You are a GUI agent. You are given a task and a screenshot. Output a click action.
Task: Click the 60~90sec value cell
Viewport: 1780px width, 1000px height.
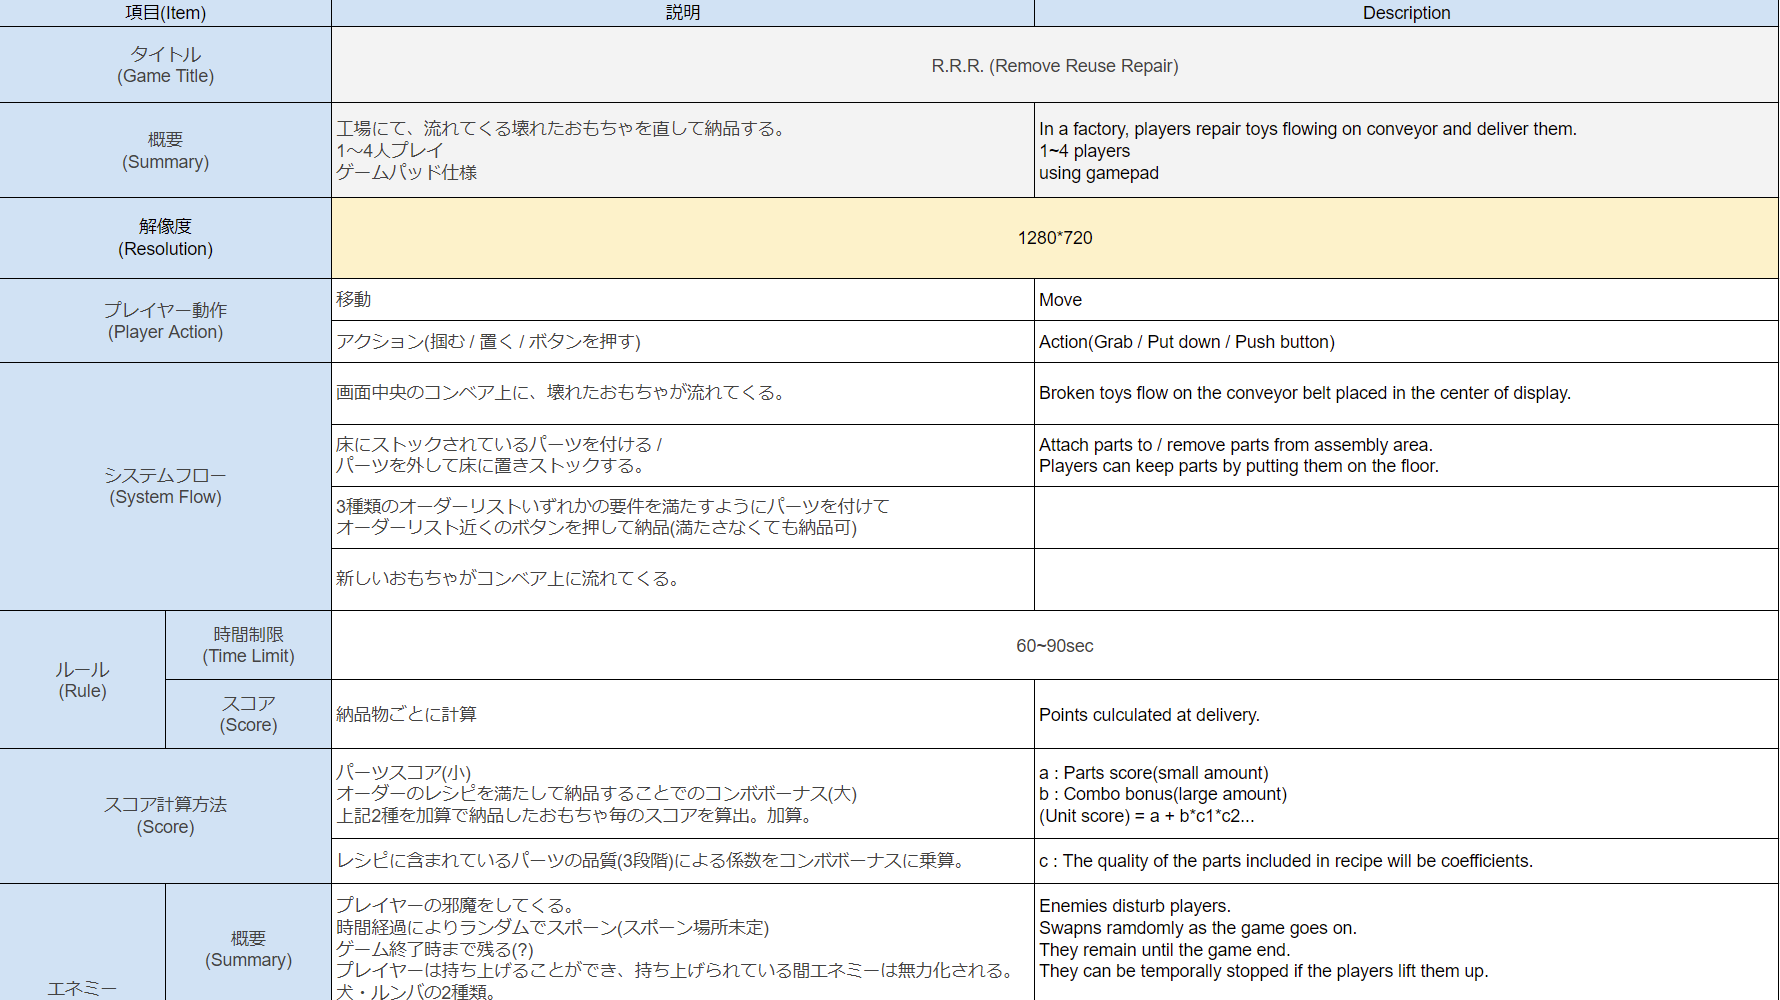tap(1055, 645)
